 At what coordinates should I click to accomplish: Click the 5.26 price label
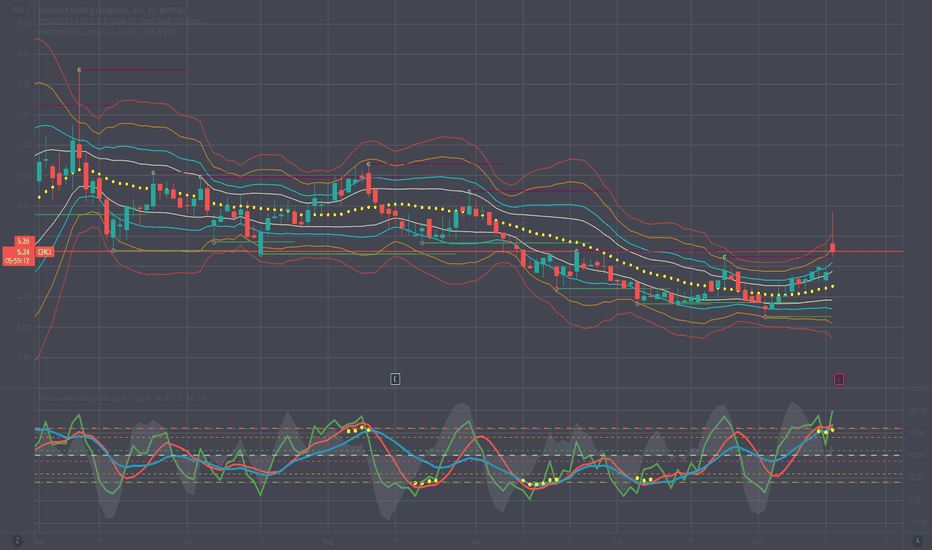tap(23, 241)
